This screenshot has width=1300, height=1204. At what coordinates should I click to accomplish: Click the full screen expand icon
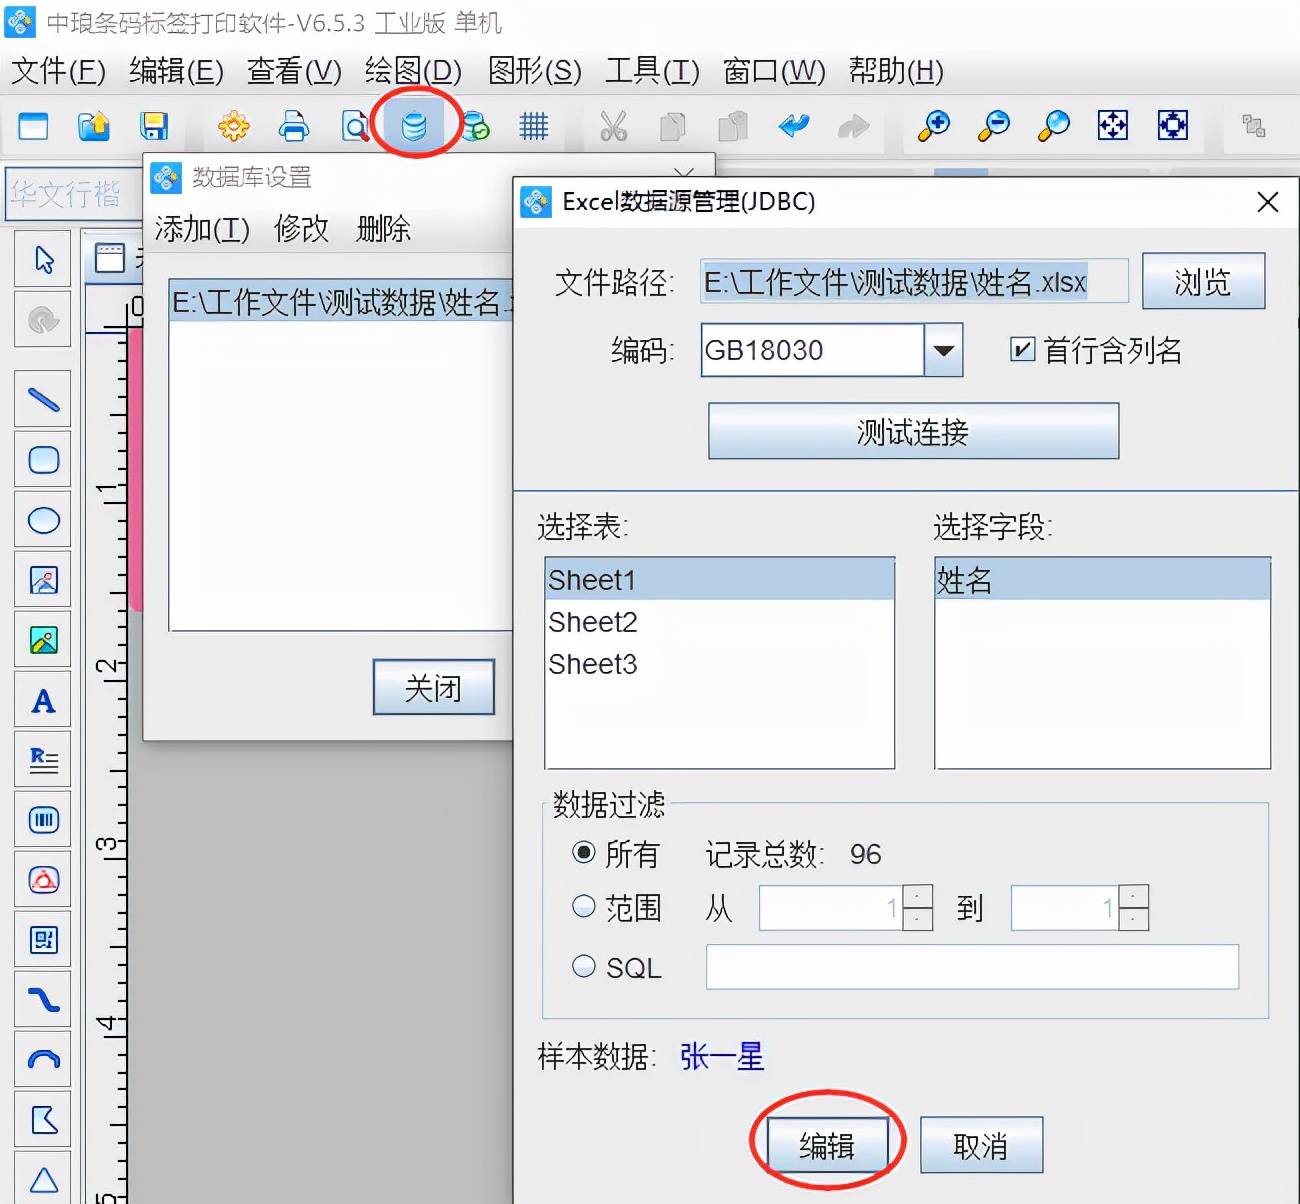pos(1173,126)
